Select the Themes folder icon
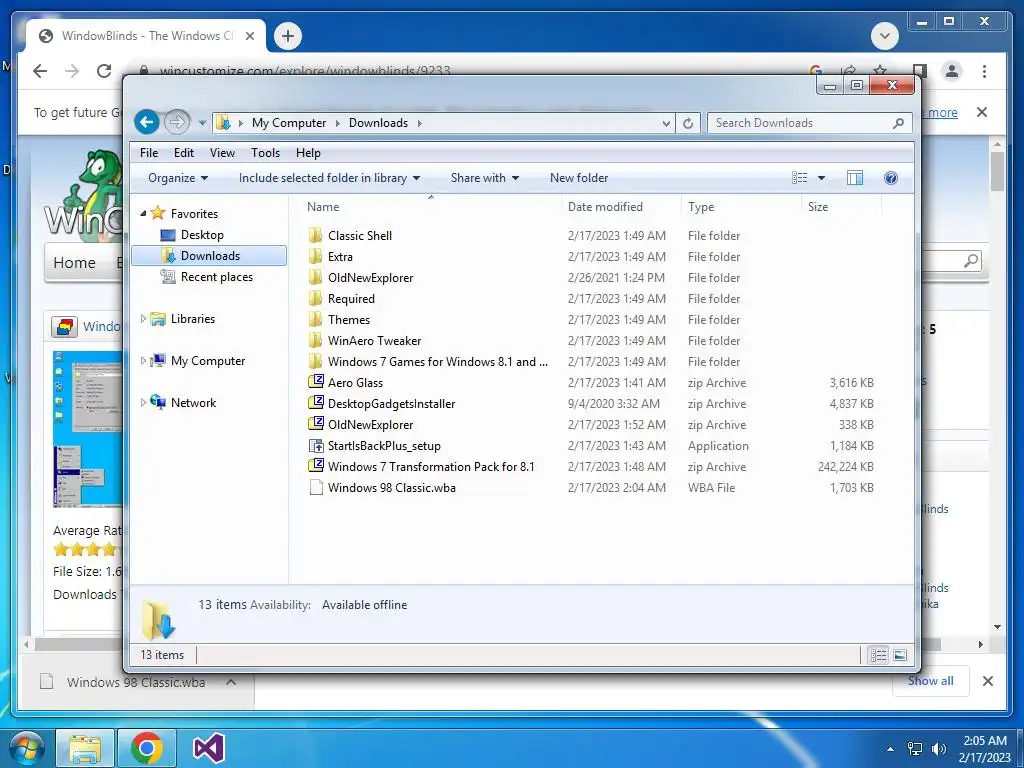Viewport: 1024px width, 768px height. [x=315, y=319]
